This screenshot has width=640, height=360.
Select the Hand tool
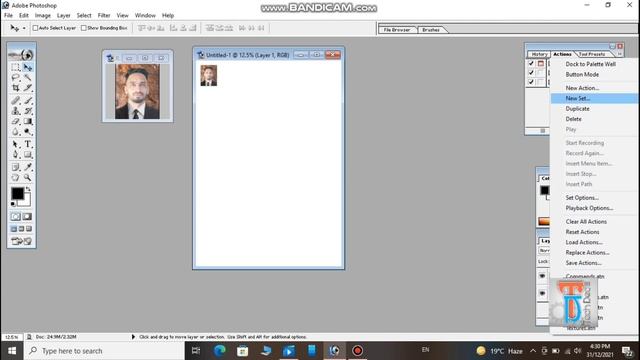click(16, 178)
